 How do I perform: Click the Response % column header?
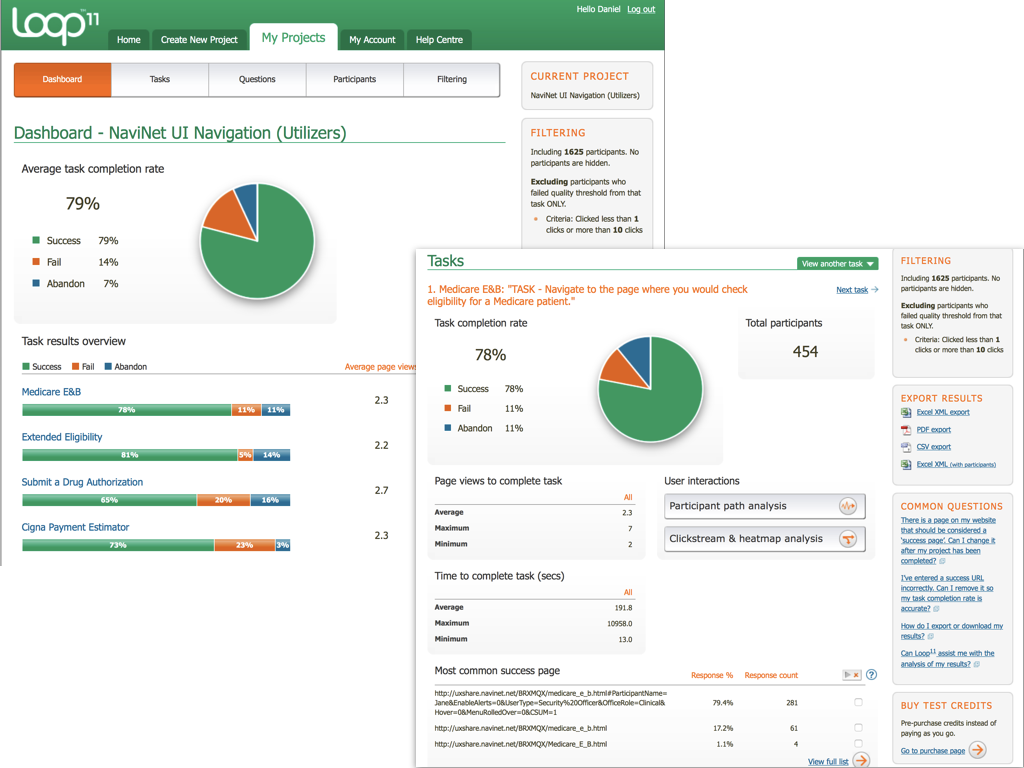tap(712, 675)
